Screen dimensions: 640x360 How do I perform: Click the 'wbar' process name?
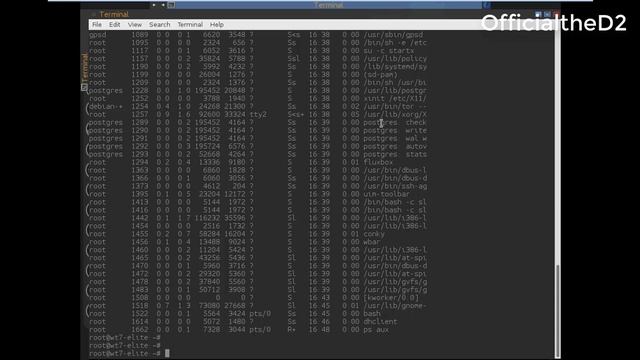[x=372, y=242]
